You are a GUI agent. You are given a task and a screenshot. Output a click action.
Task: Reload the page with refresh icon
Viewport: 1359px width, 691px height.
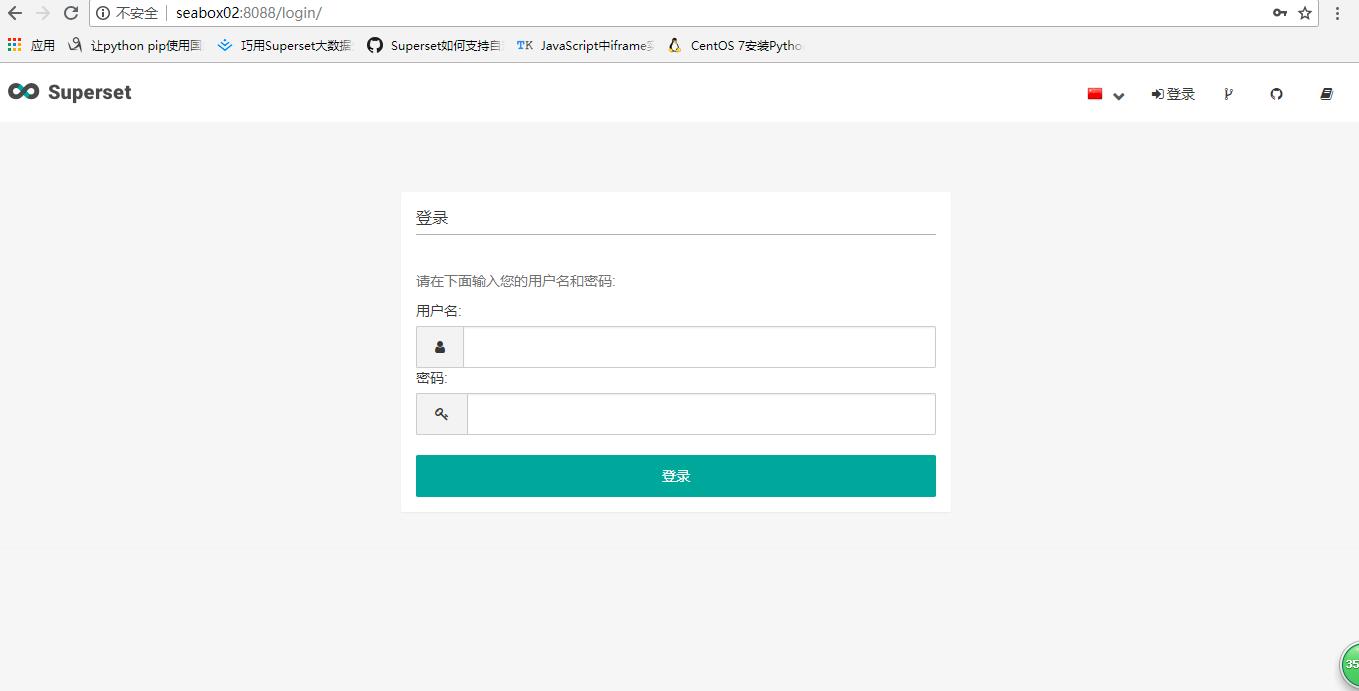click(71, 13)
